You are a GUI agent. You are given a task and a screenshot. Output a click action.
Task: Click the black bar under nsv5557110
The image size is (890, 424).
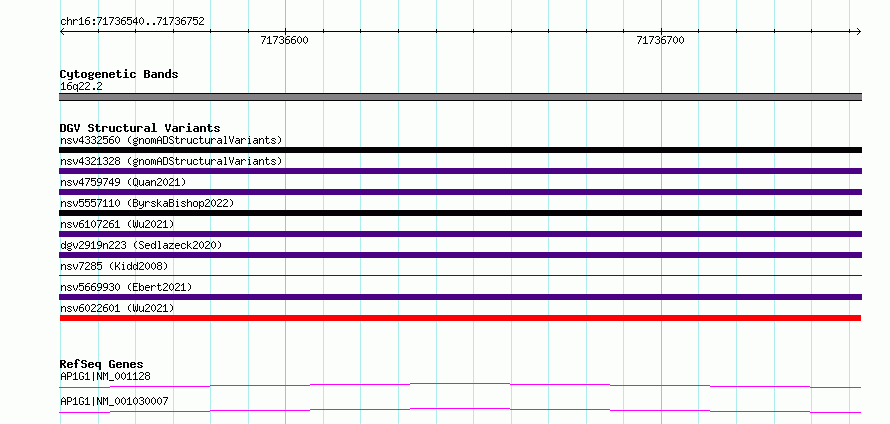[x=460, y=213]
